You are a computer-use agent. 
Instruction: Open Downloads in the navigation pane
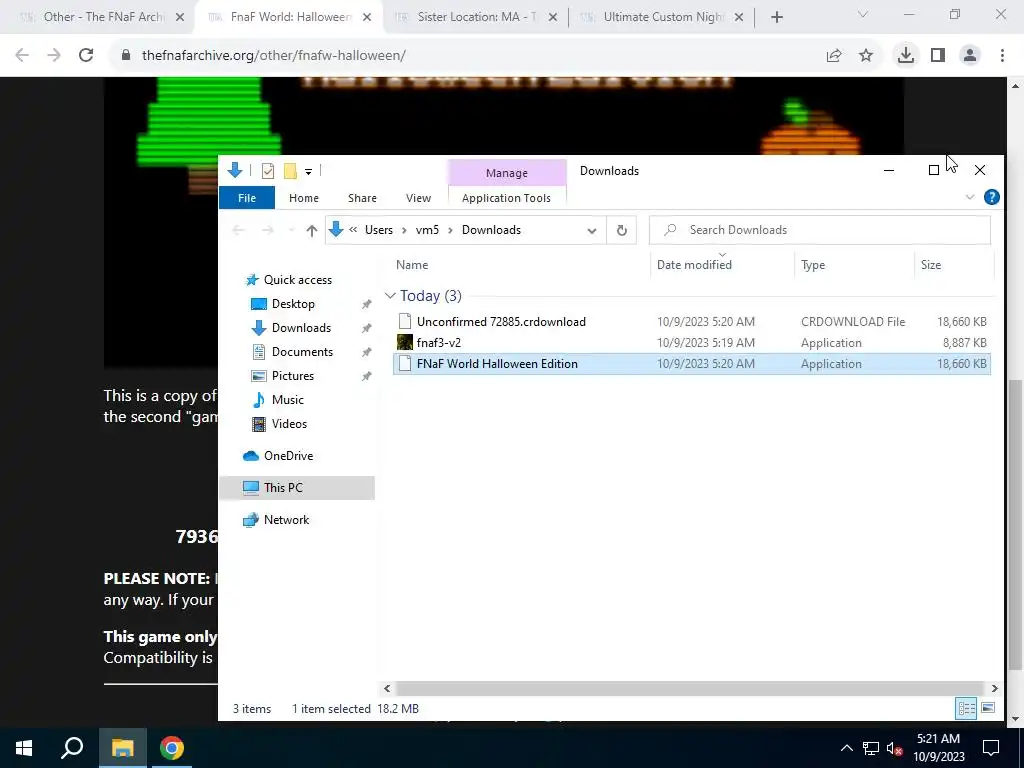pyautogui.click(x=301, y=328)
